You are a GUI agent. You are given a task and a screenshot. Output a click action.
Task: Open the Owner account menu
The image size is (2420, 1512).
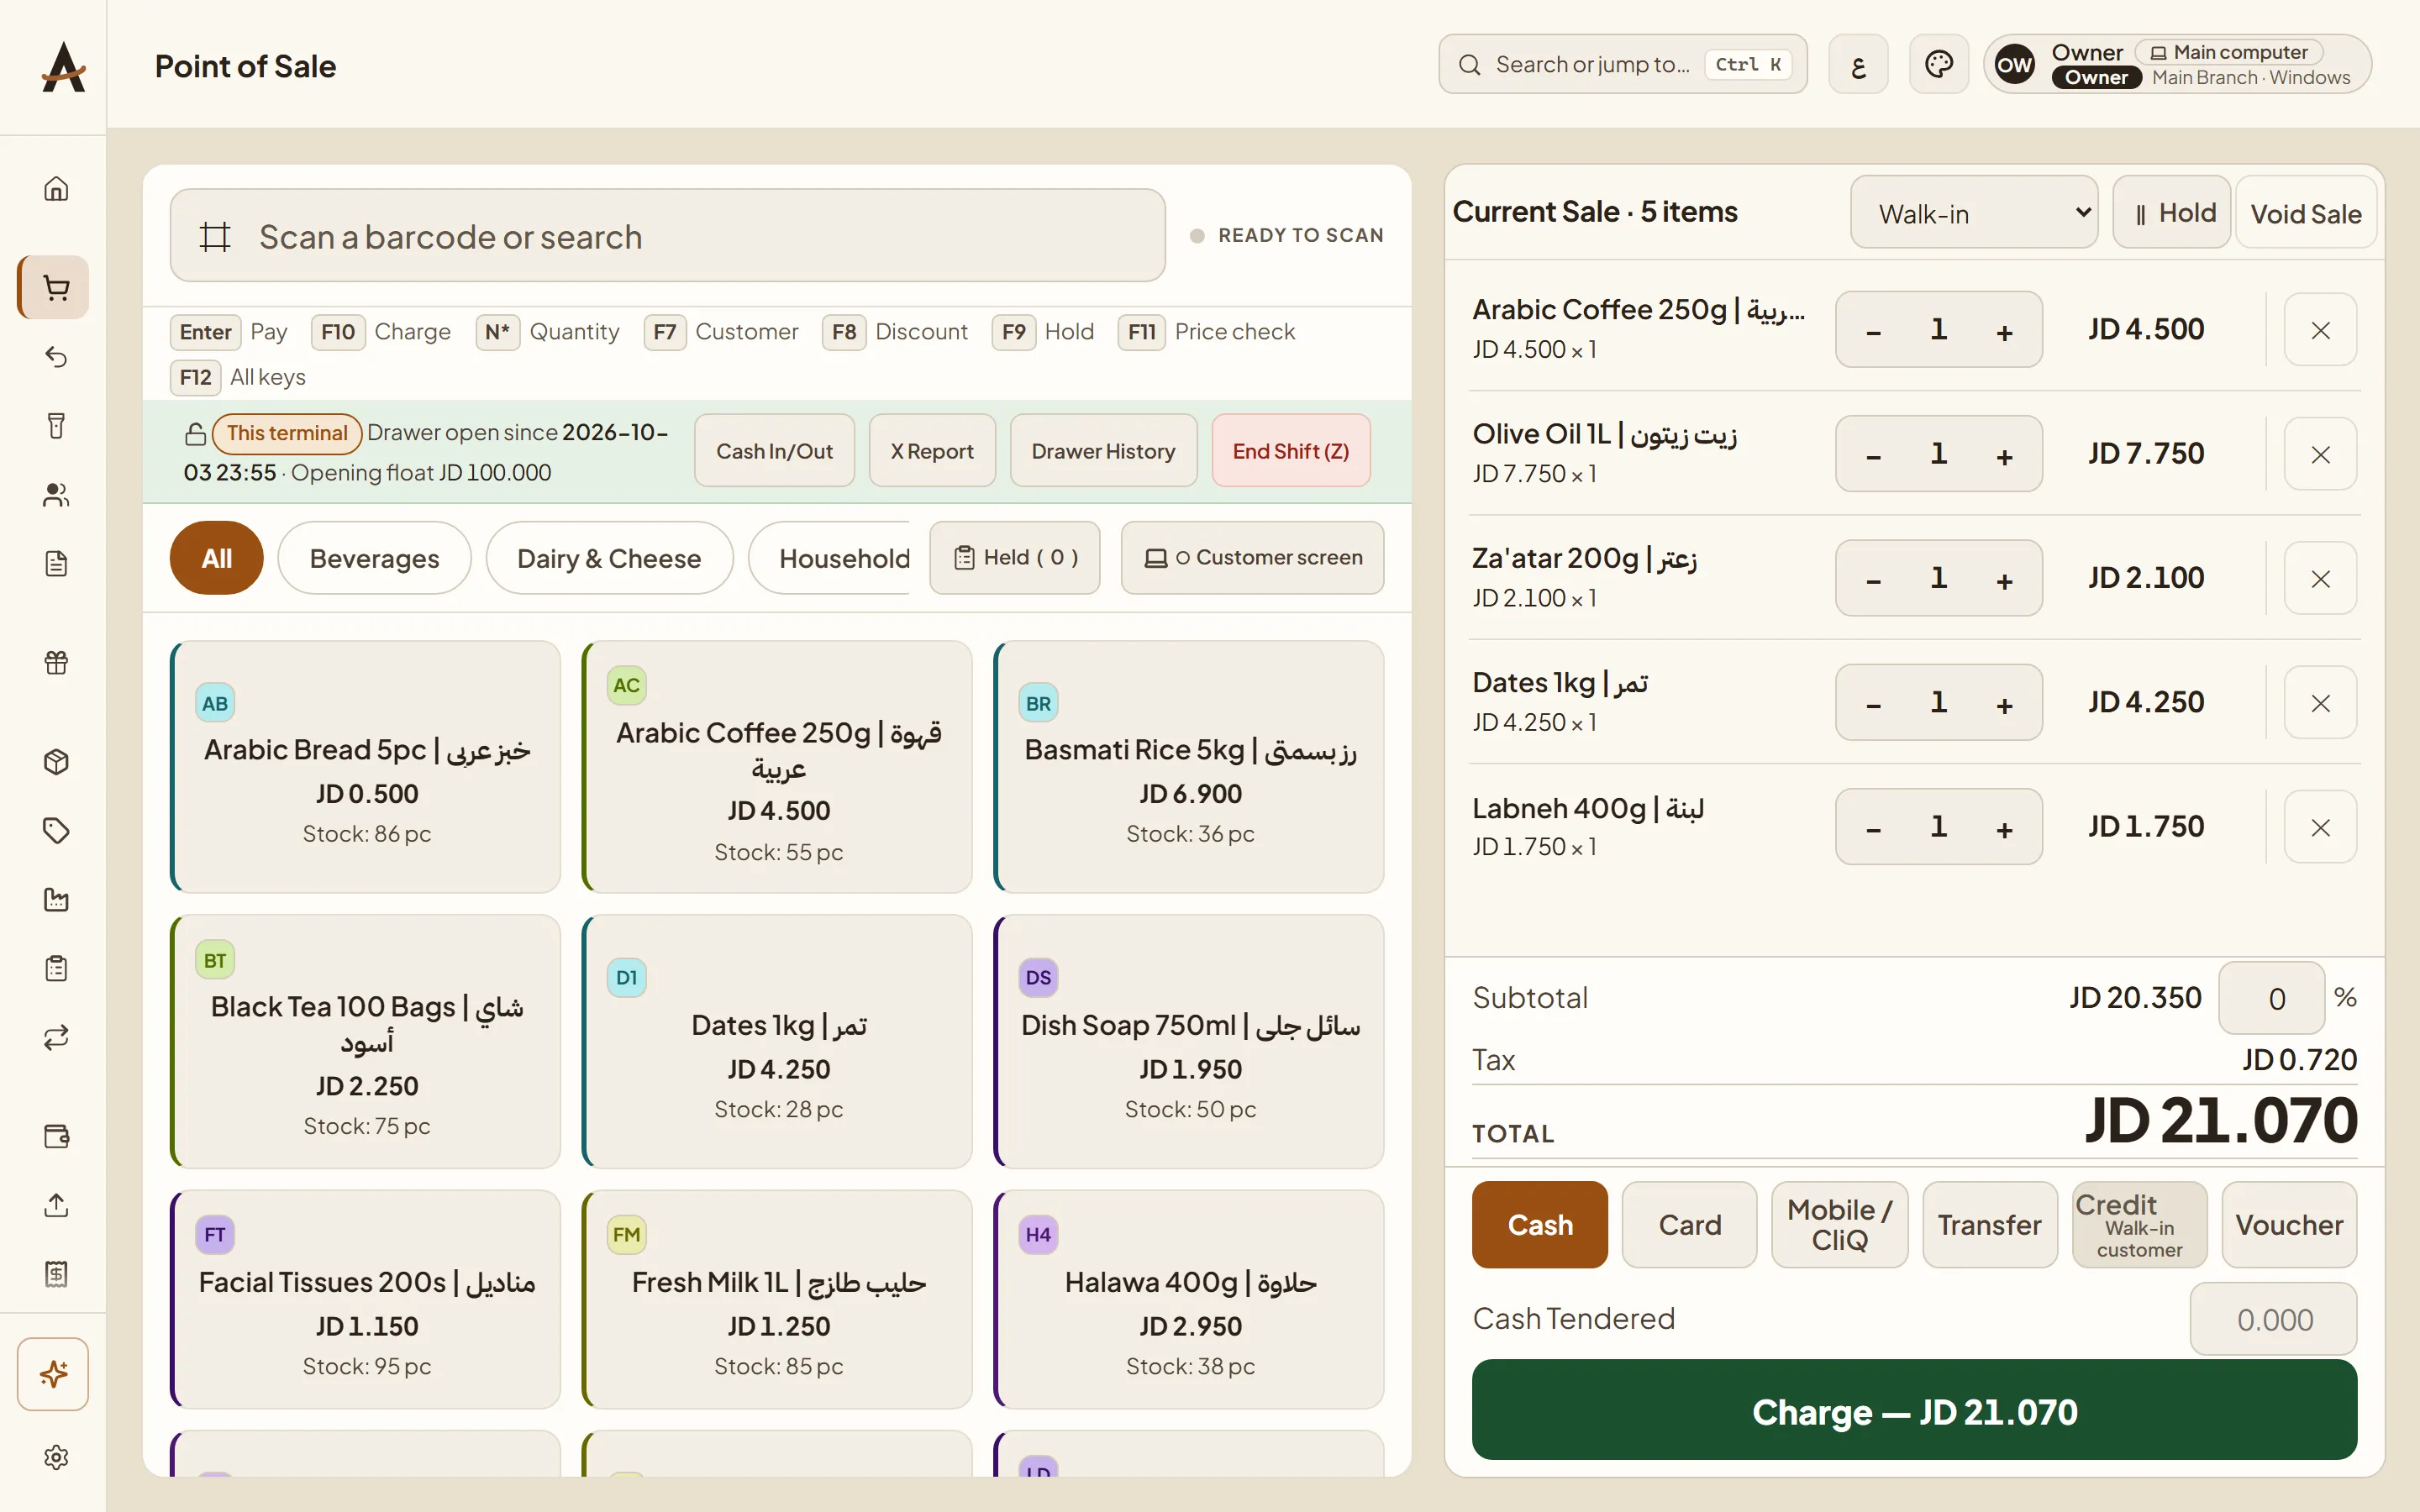2177,65
